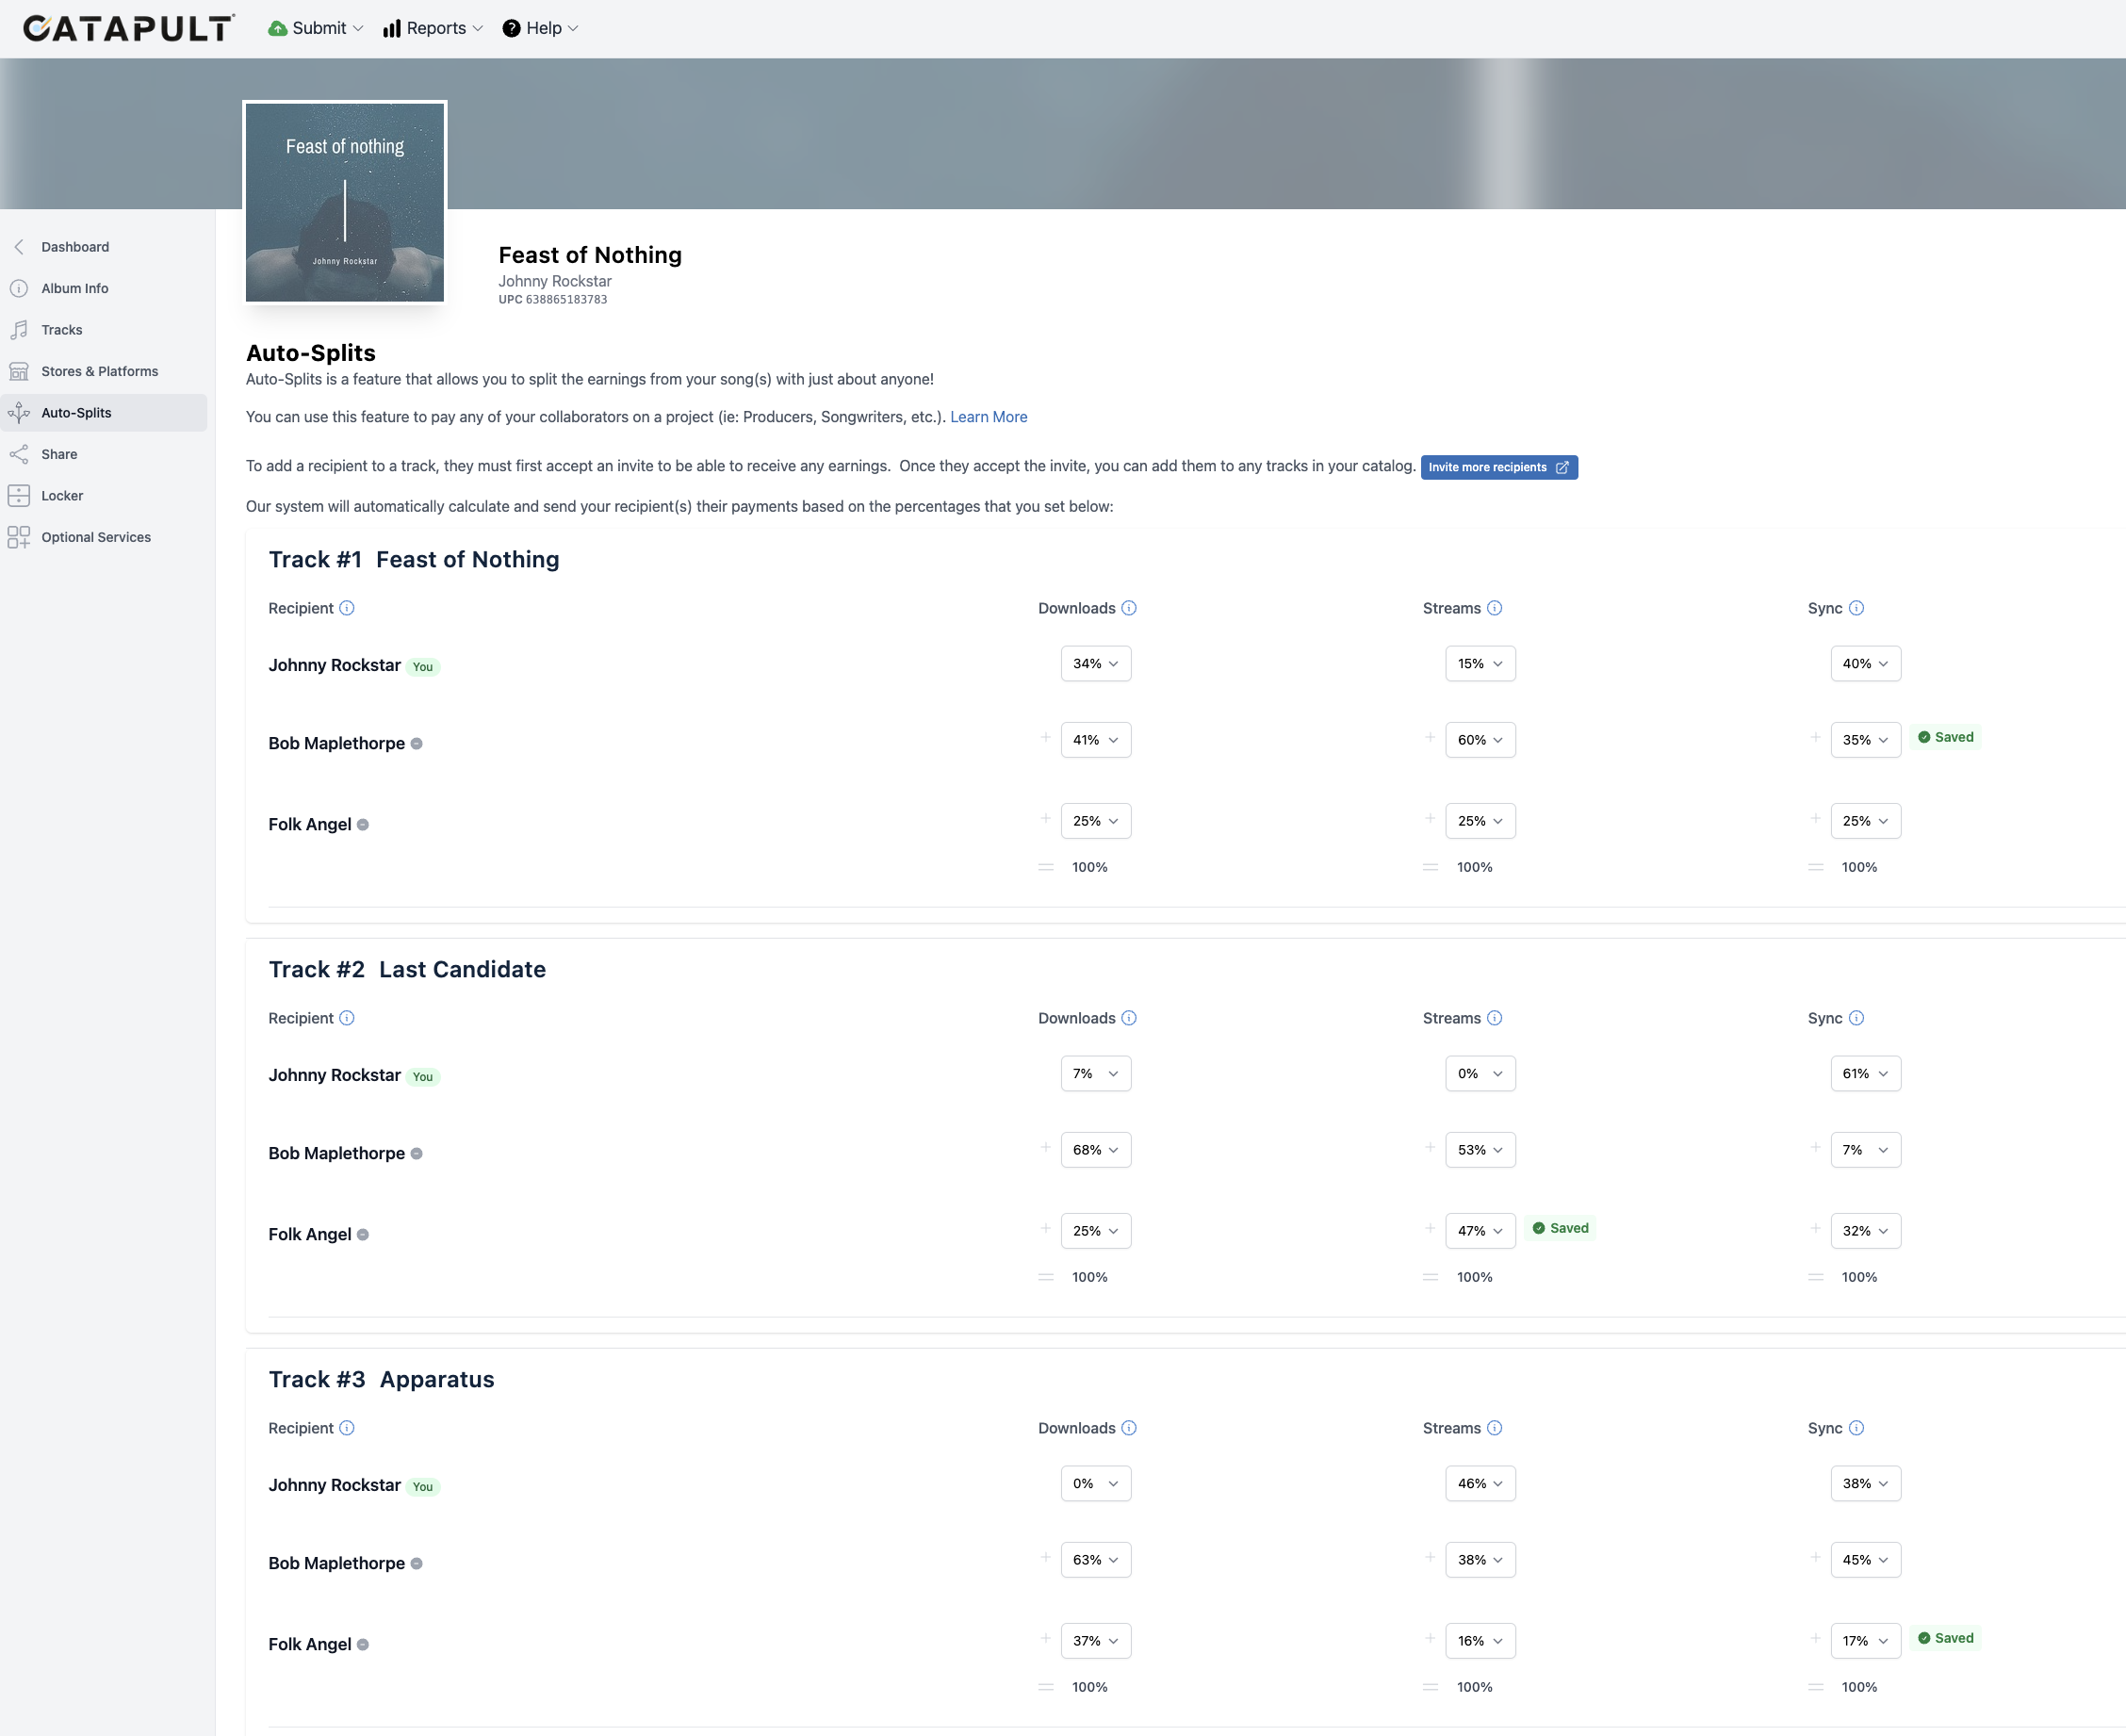This screenshot has width=2126, height=1736.
Task: Click Track #3 Apparatus heading
Action: (x=382, y=1380)
